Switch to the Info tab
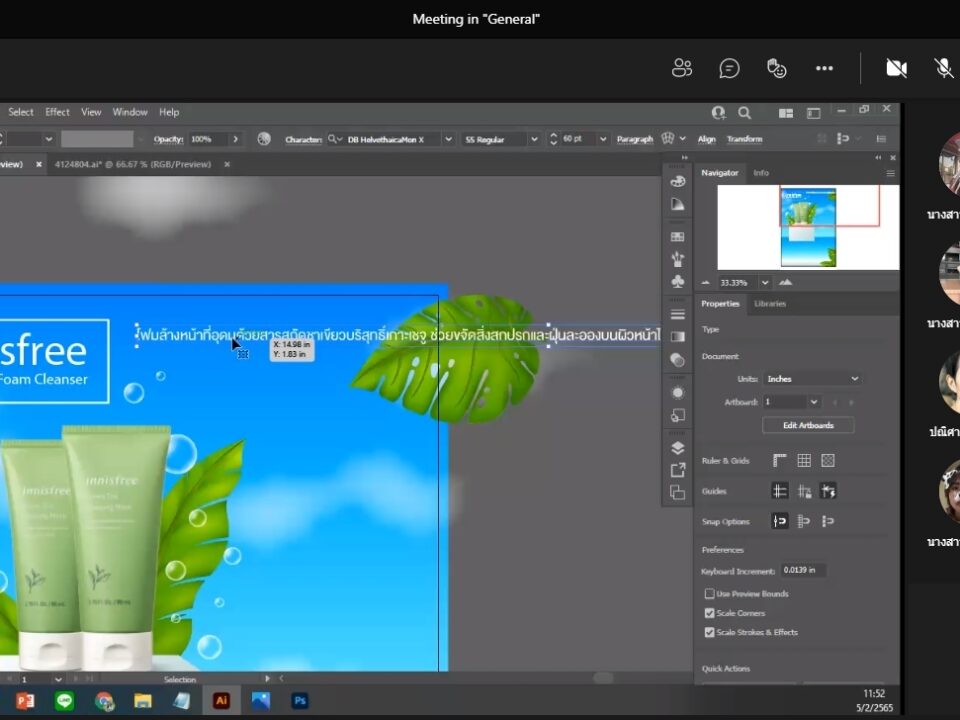 [761, 173]
